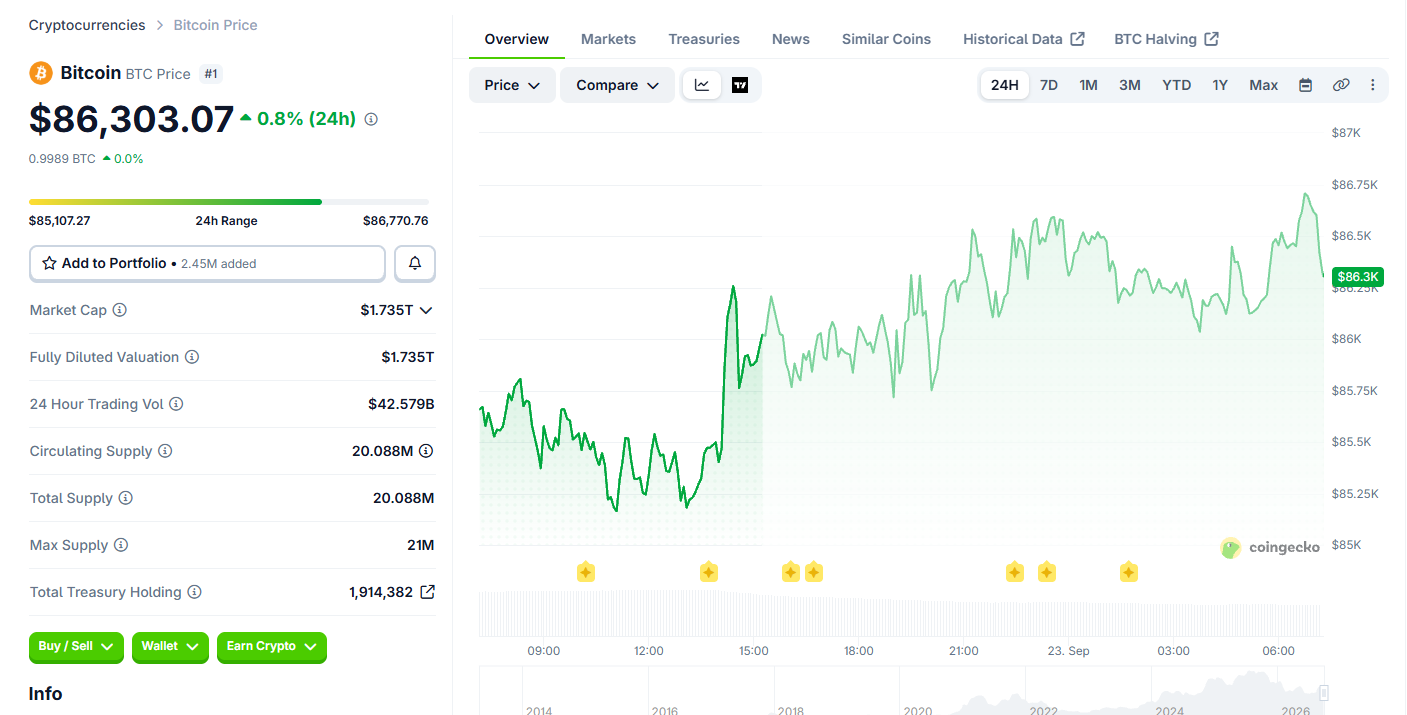Go to Cryptocurrencies breadcrumb link

click(87, 25)
